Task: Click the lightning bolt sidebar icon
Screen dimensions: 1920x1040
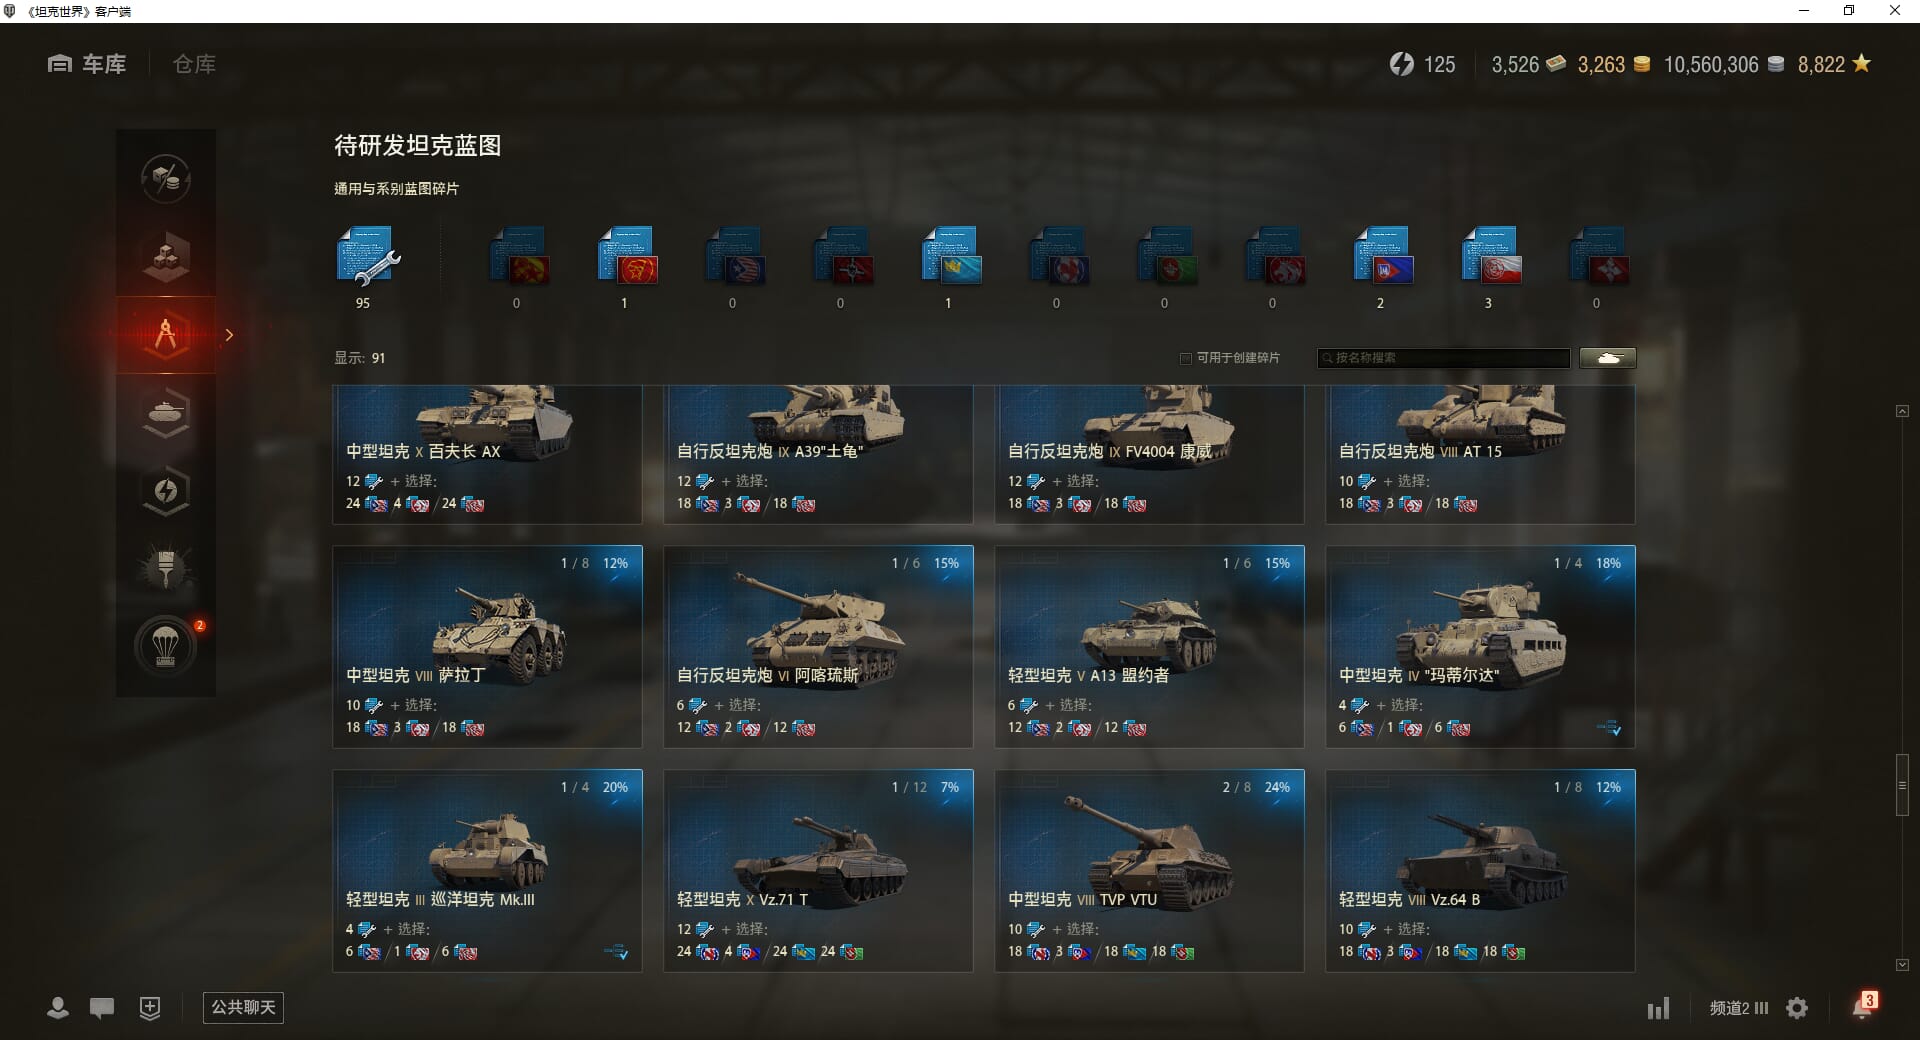Action: click(x=166, y=490)
